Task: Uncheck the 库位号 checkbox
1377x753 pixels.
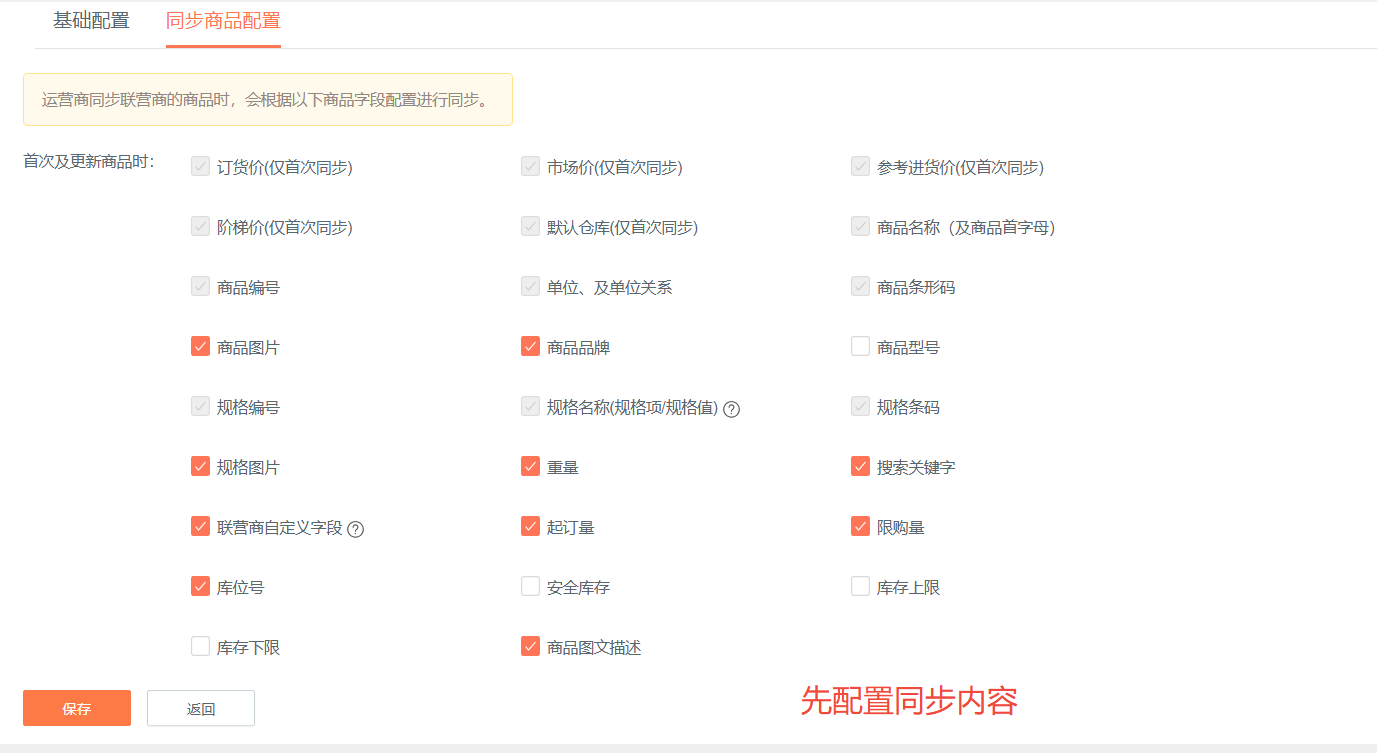Action: pos(200,586)
